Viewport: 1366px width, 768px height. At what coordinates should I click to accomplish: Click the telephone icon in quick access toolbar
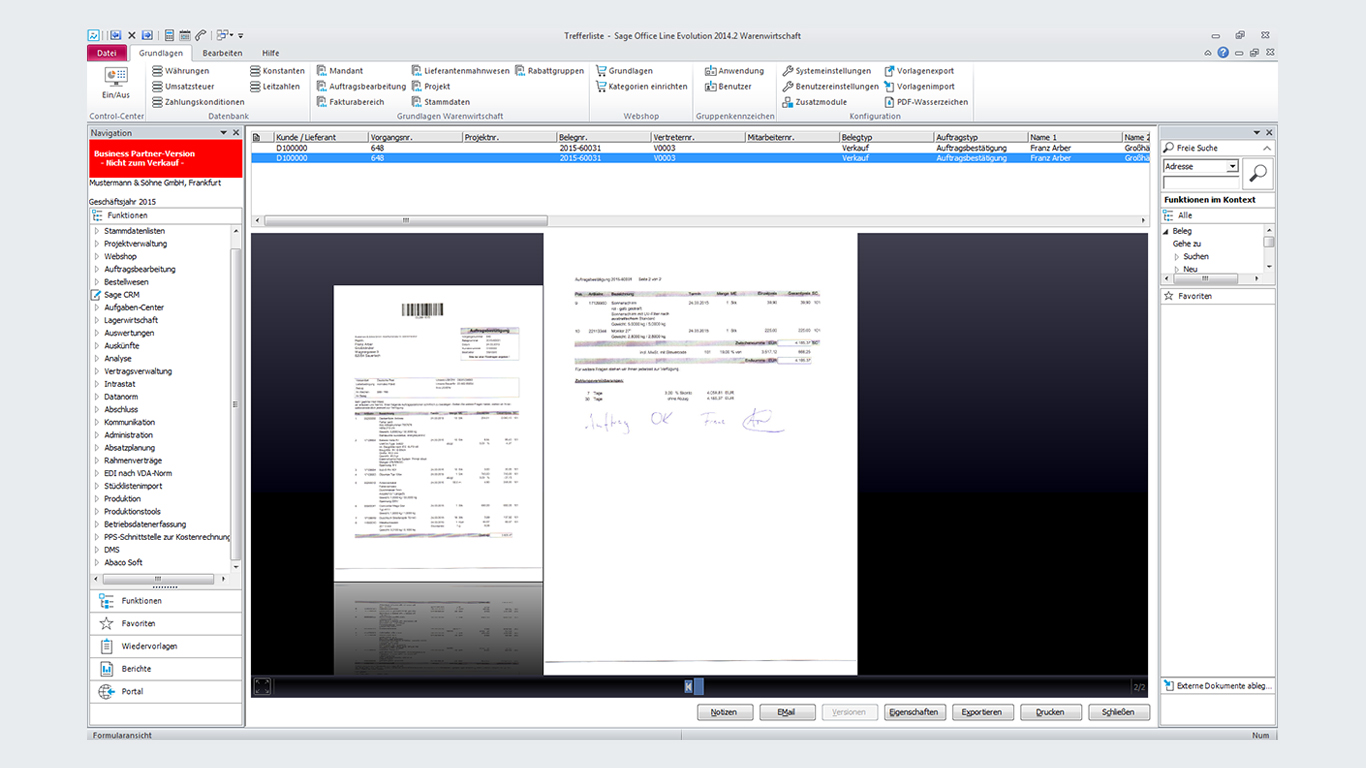coord(201,35)
